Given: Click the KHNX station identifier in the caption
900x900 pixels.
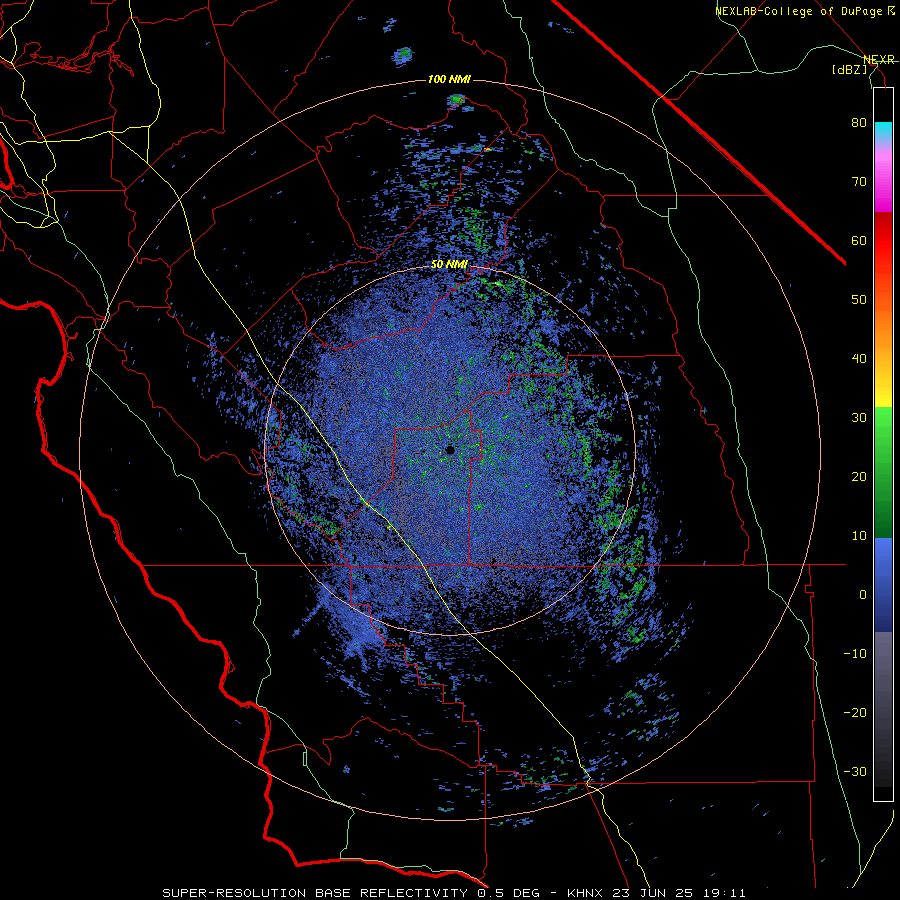Looking at the screenshot, I should (x=585, y=893).
